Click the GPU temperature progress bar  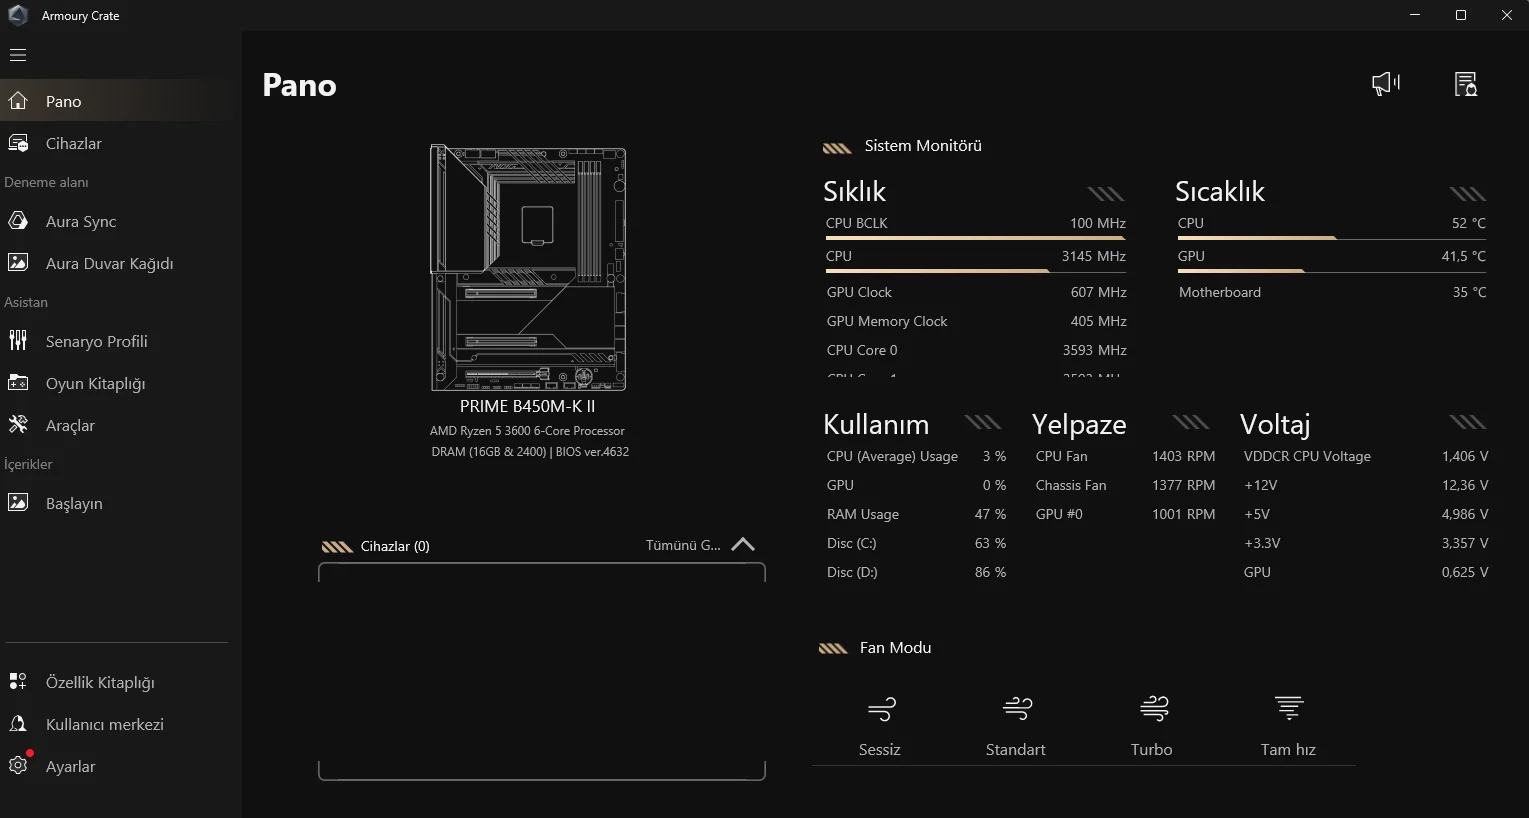(1331, 271)
